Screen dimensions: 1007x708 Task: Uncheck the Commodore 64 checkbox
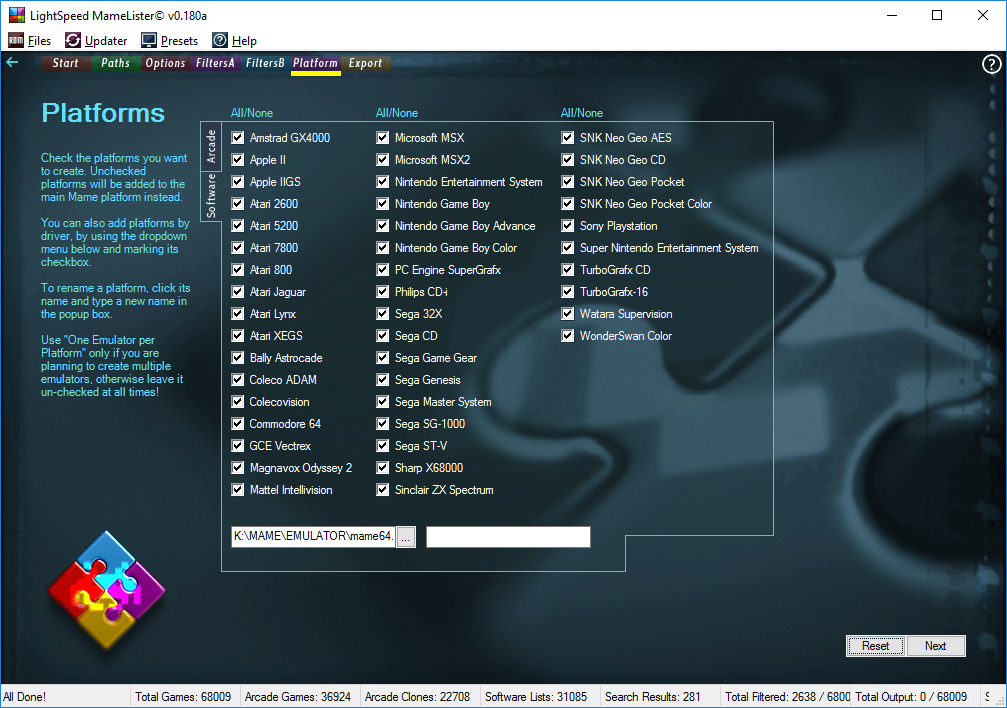(238, 423)
